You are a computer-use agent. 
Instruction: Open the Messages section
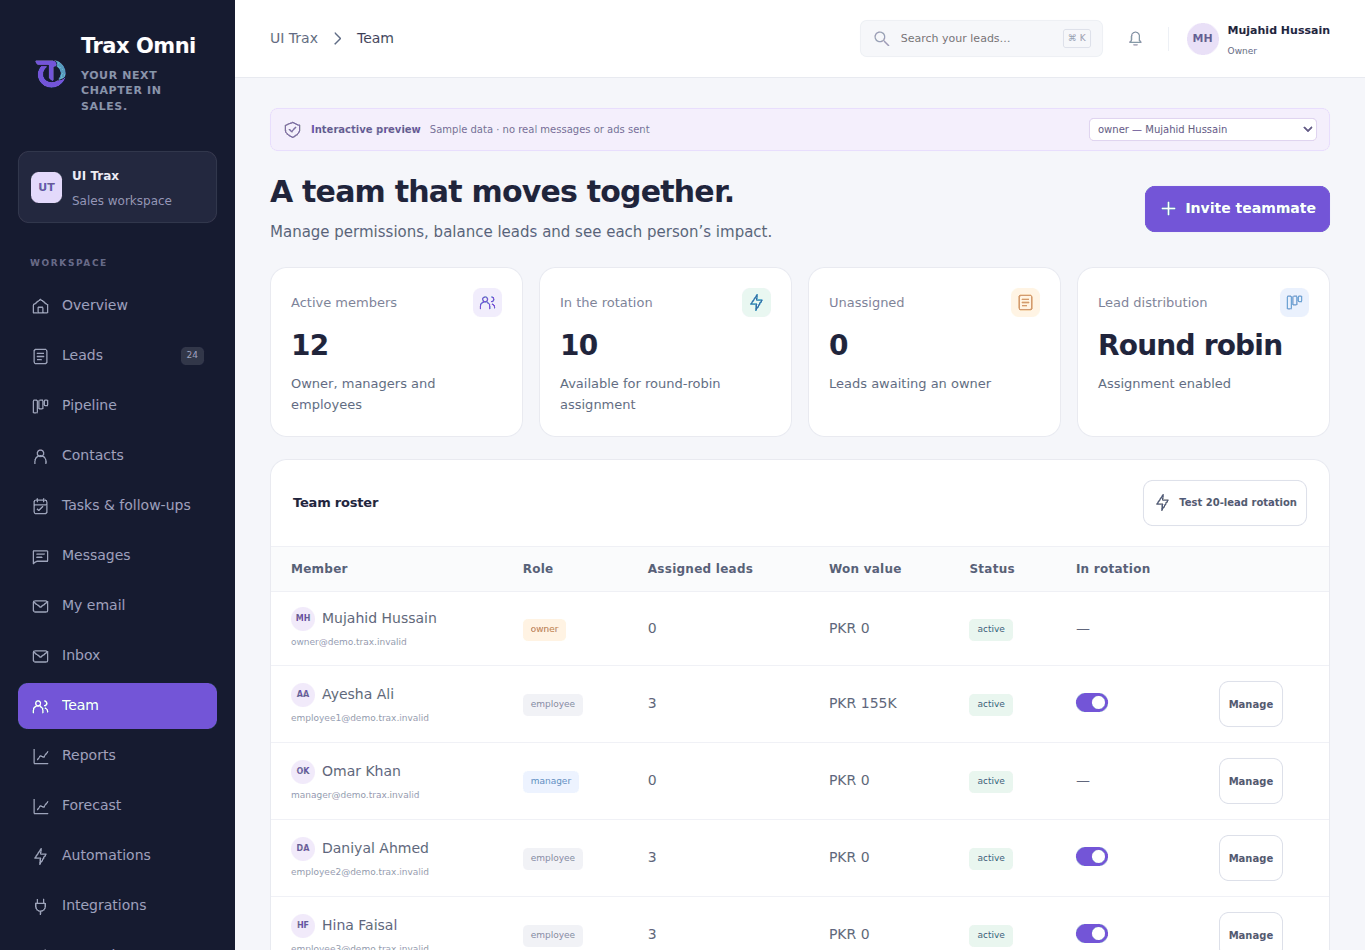point(117,556)
